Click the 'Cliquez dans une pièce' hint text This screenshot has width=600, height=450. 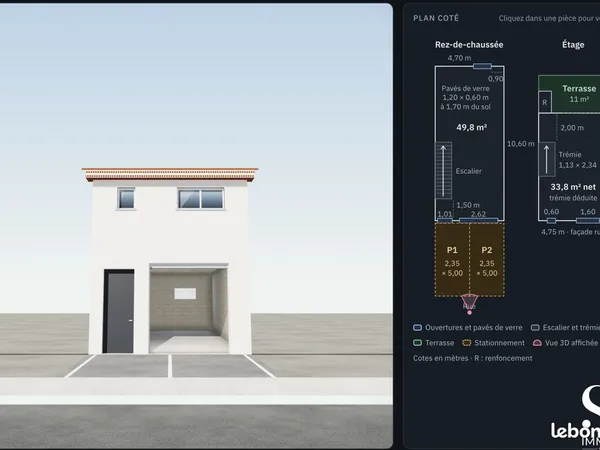click(549, 18)
